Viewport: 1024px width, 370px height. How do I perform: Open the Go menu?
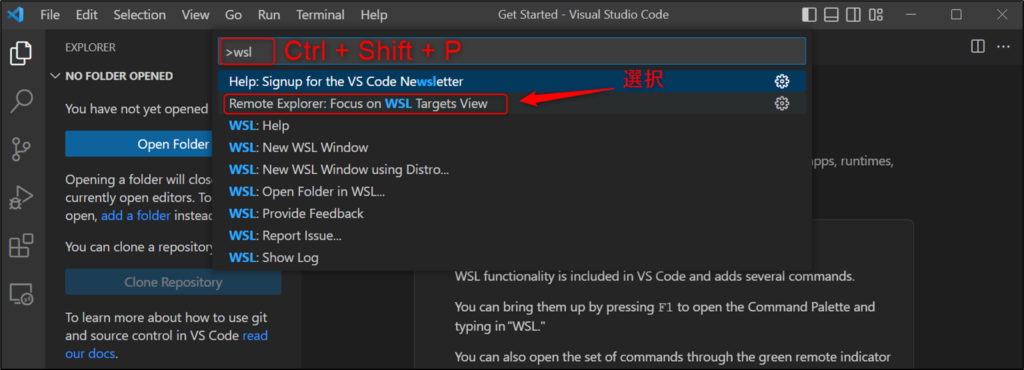[233, 14]
